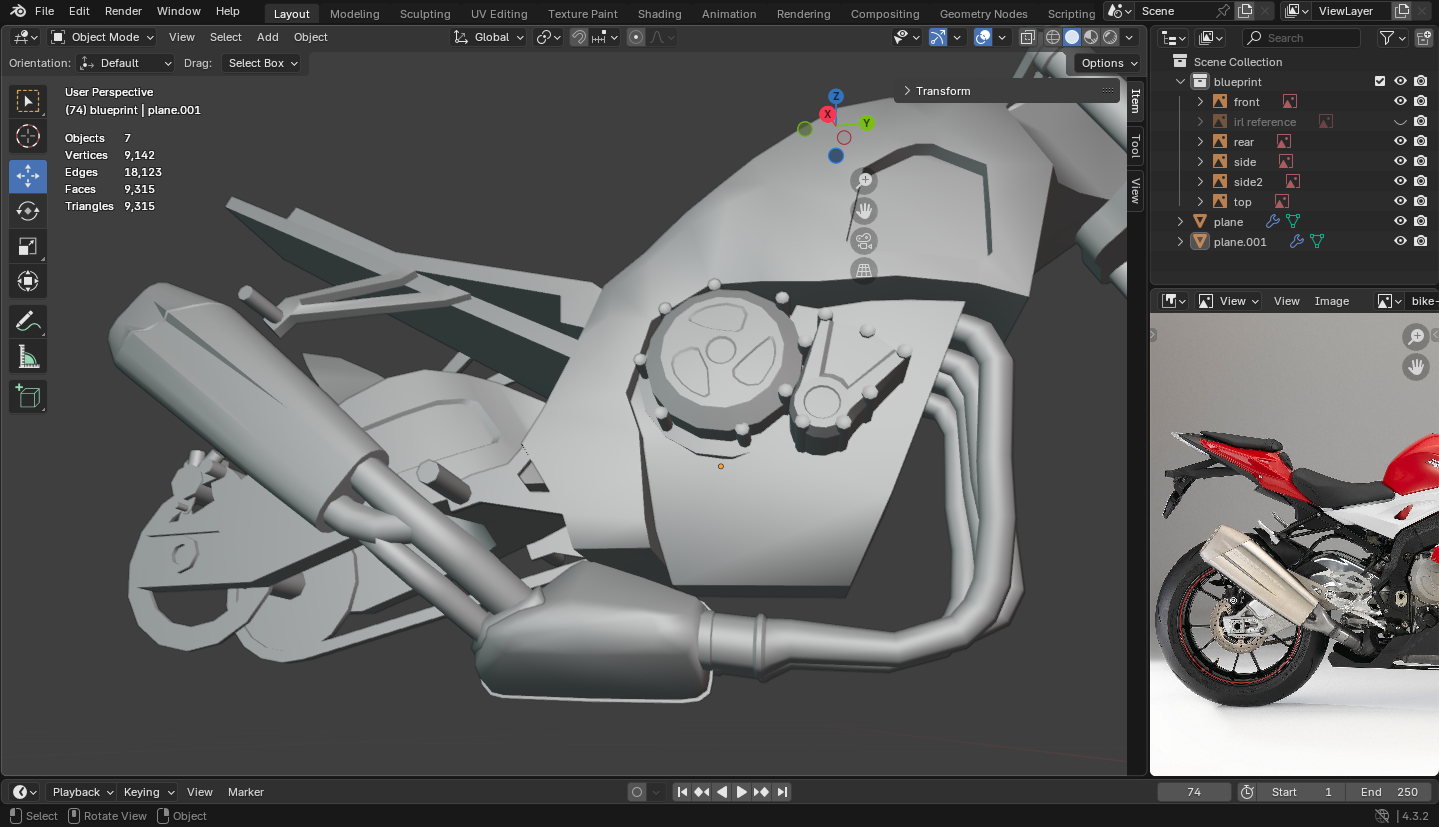Toggle visibility of plane.001 object

[1400, 242]
